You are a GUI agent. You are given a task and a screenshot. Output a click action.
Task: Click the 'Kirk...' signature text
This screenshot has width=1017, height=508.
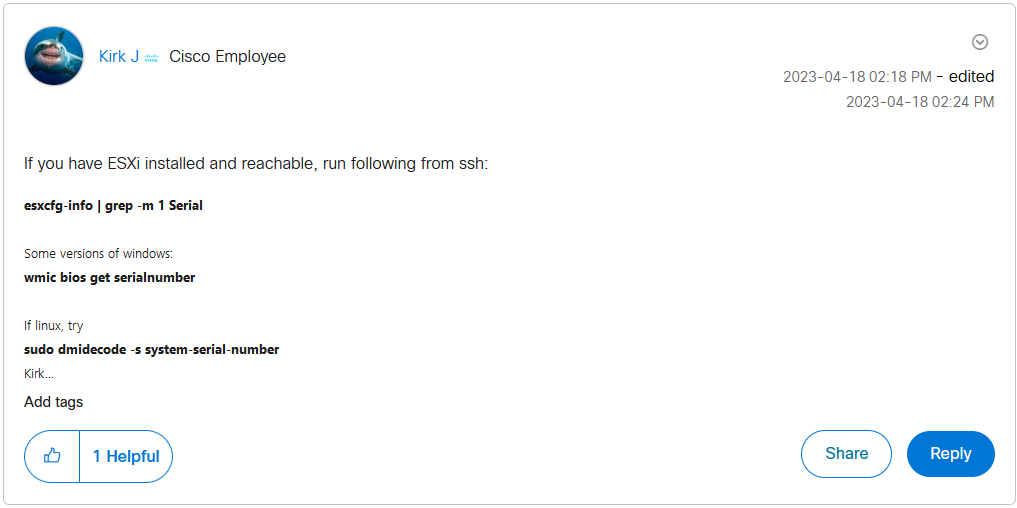(x=39, y=374)
